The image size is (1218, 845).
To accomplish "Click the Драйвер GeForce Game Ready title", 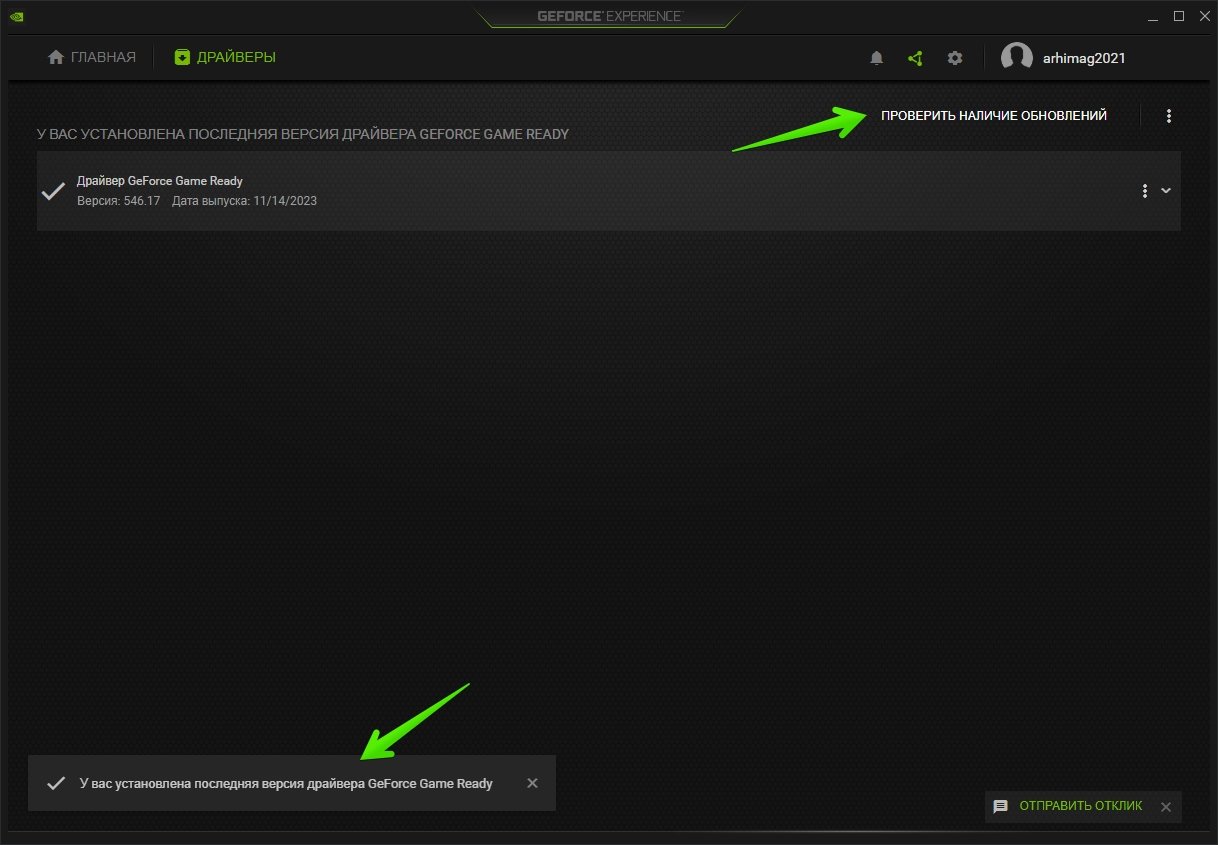I will (x=160, y=181).
